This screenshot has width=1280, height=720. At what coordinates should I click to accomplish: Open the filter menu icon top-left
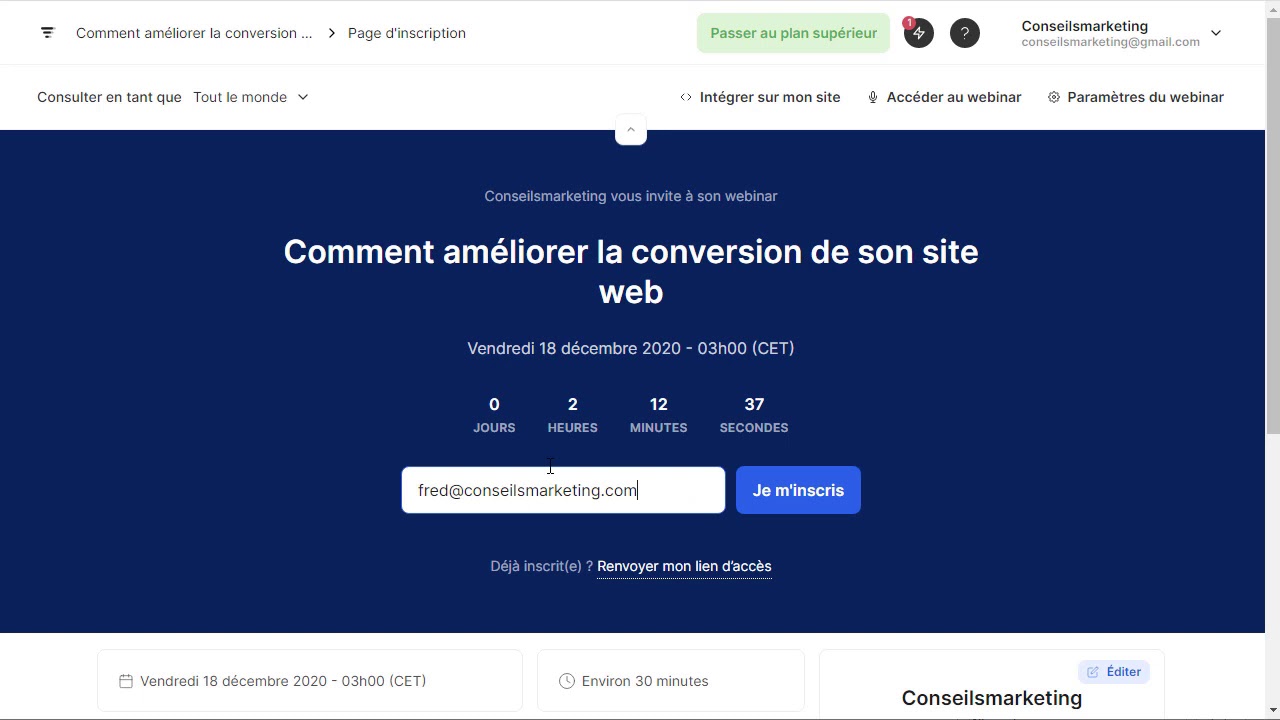(47, 33)
